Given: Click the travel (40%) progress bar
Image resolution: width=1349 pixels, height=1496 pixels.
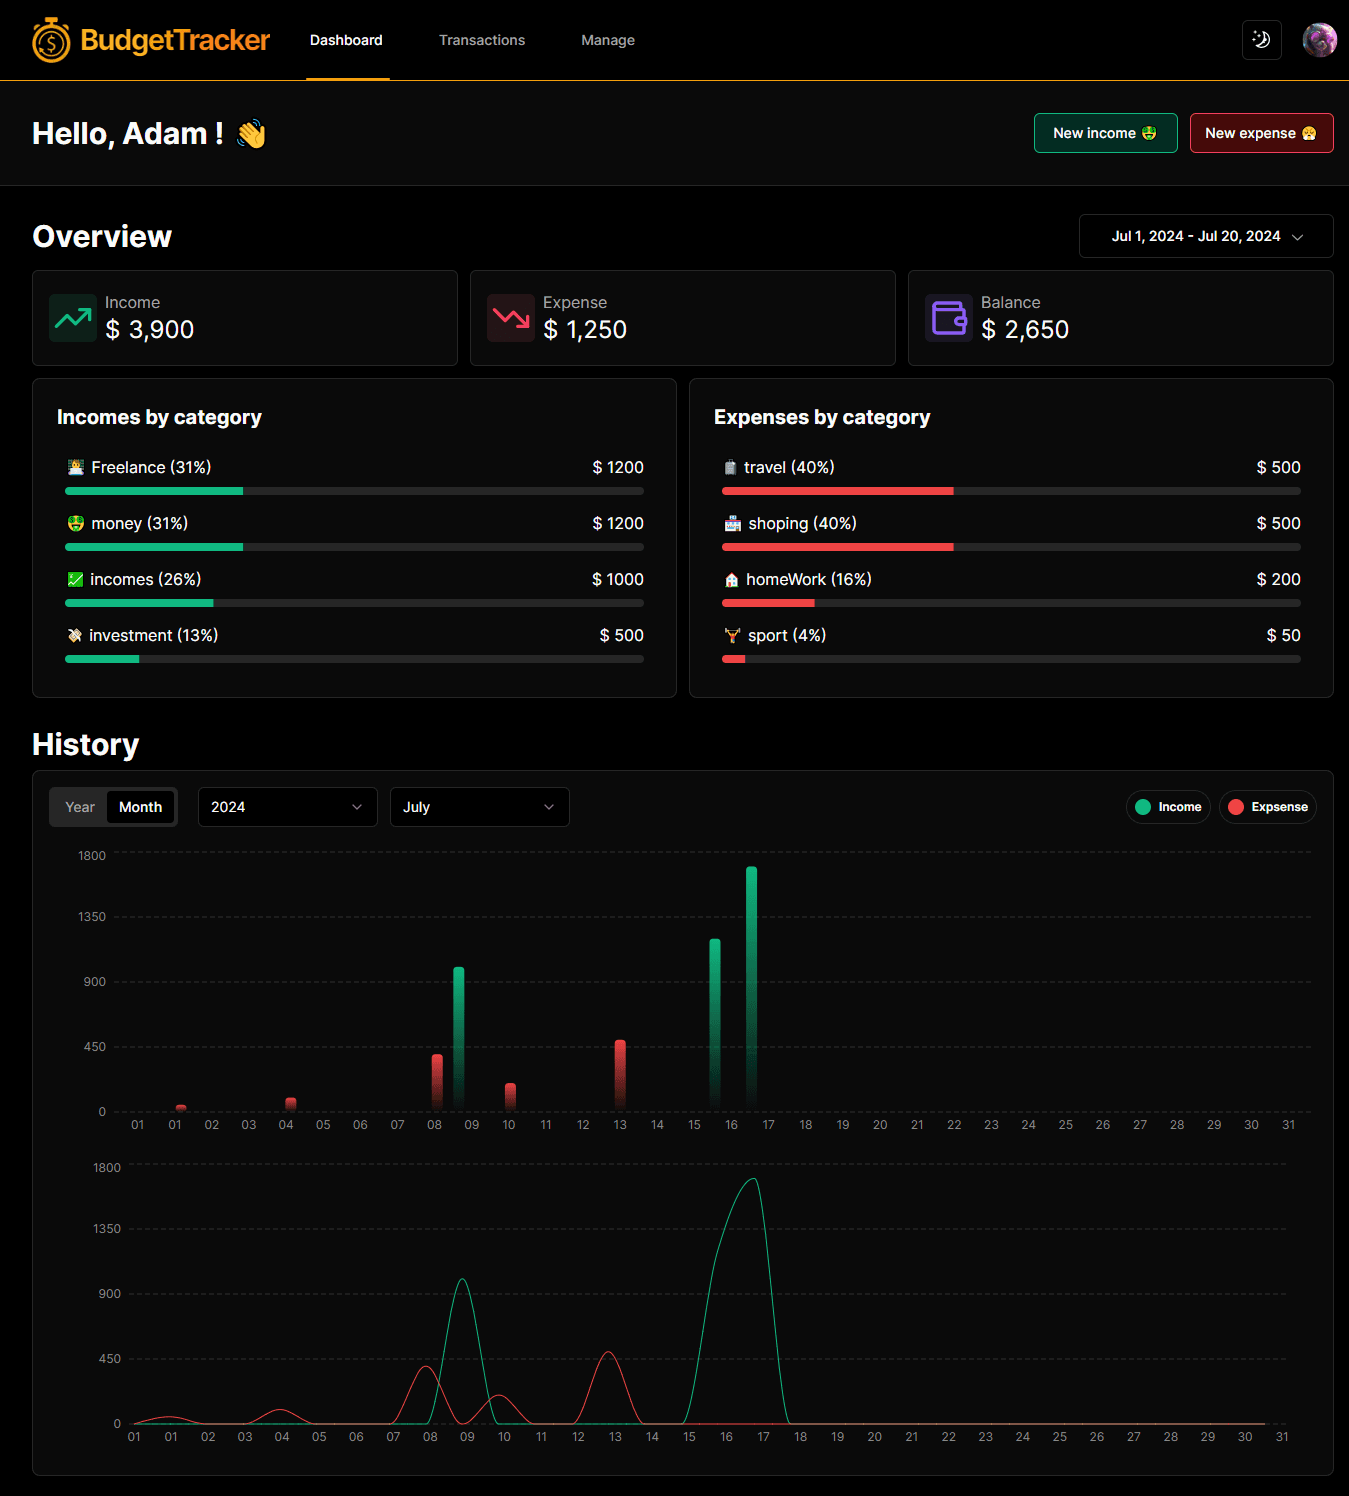Looking at the screenshot, I should click(x=1011, y=491).
